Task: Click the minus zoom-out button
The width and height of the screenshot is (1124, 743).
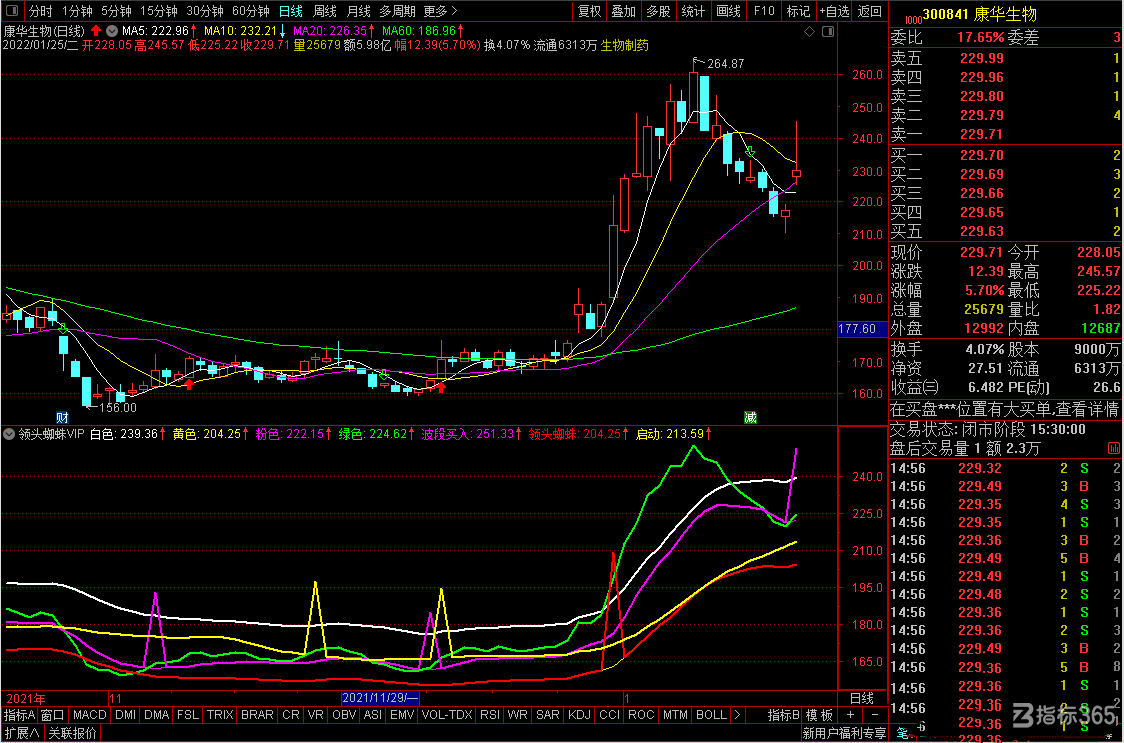Action: 874,715
